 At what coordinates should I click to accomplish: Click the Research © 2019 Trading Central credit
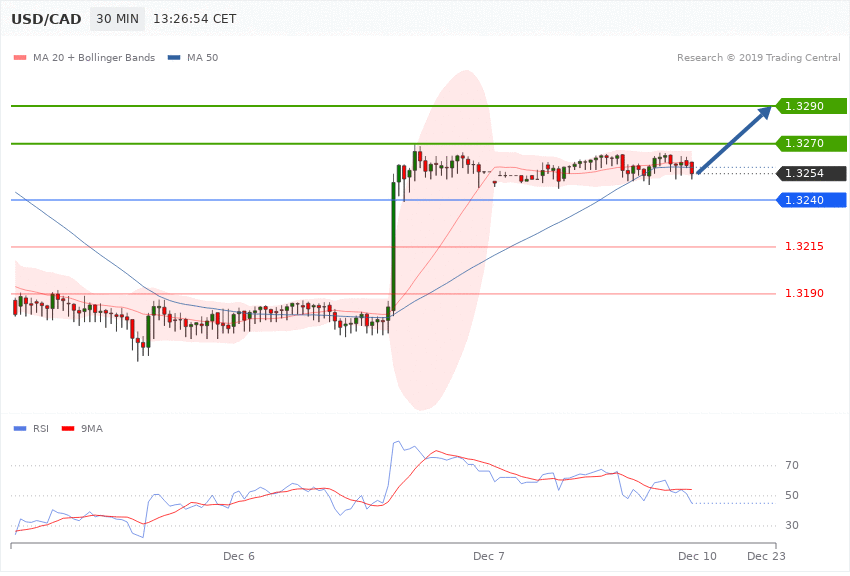758,57
